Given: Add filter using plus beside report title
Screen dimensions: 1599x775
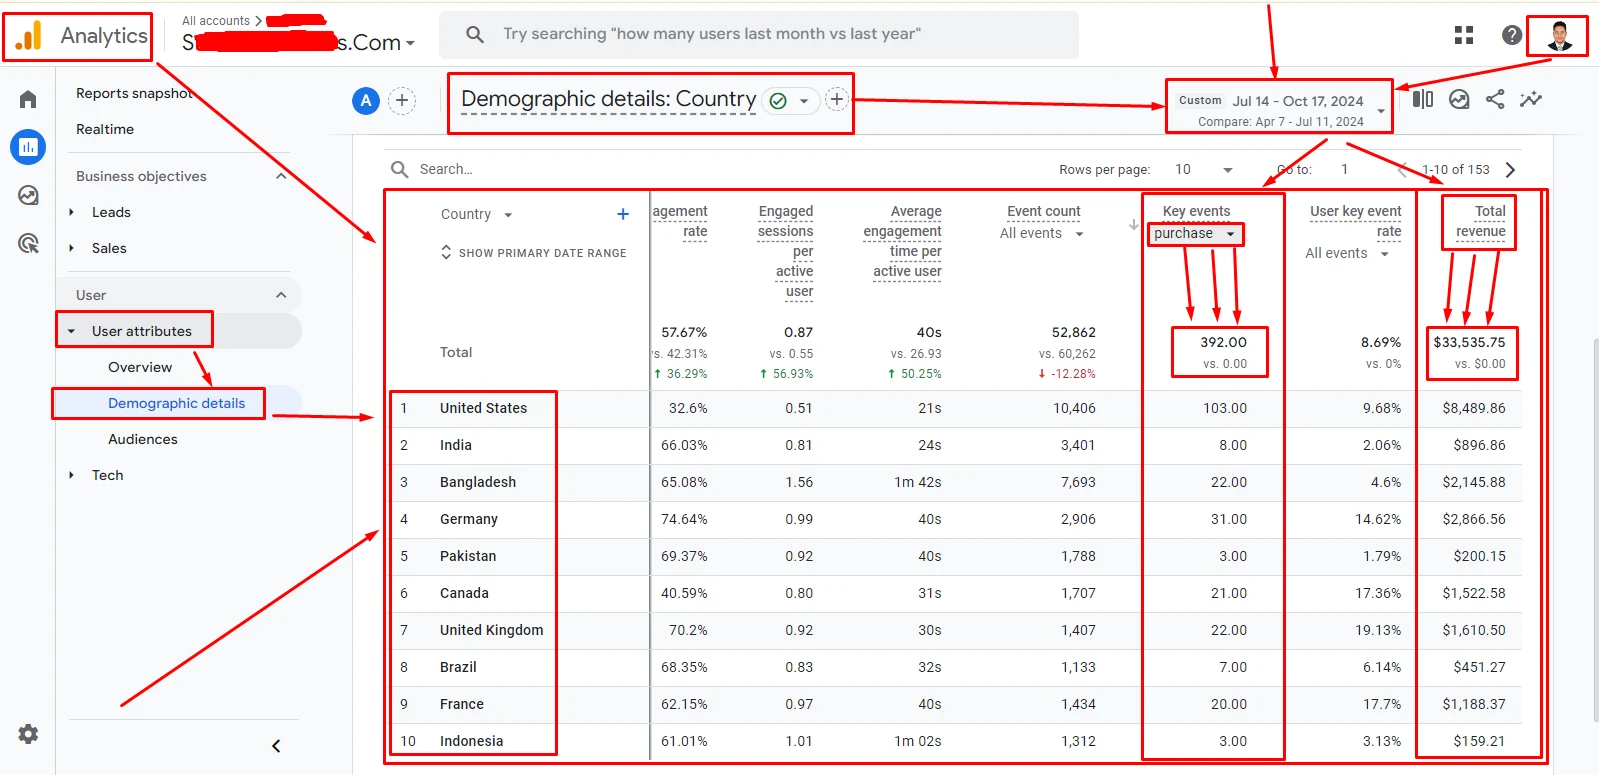Looking at the screenshot, I should pos(837,99).
